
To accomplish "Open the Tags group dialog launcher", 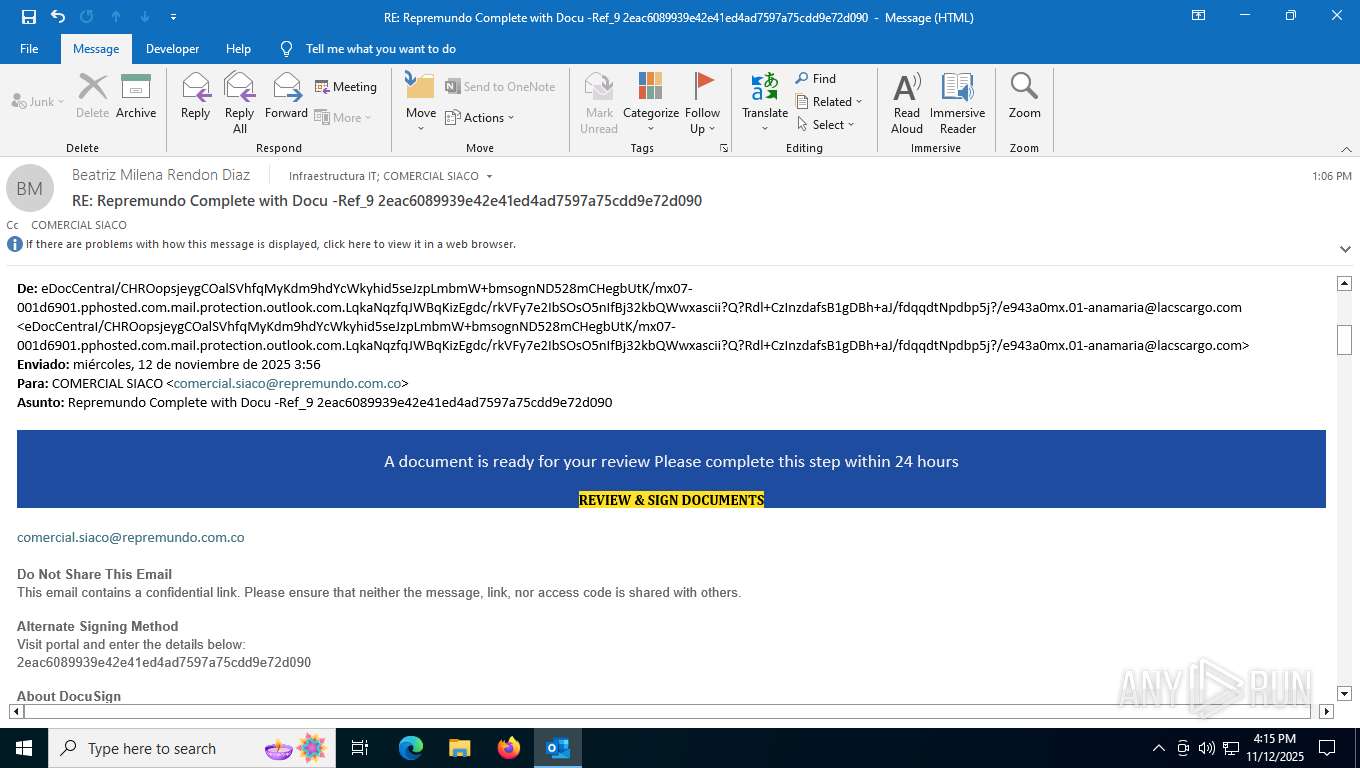I will point(724,148).
